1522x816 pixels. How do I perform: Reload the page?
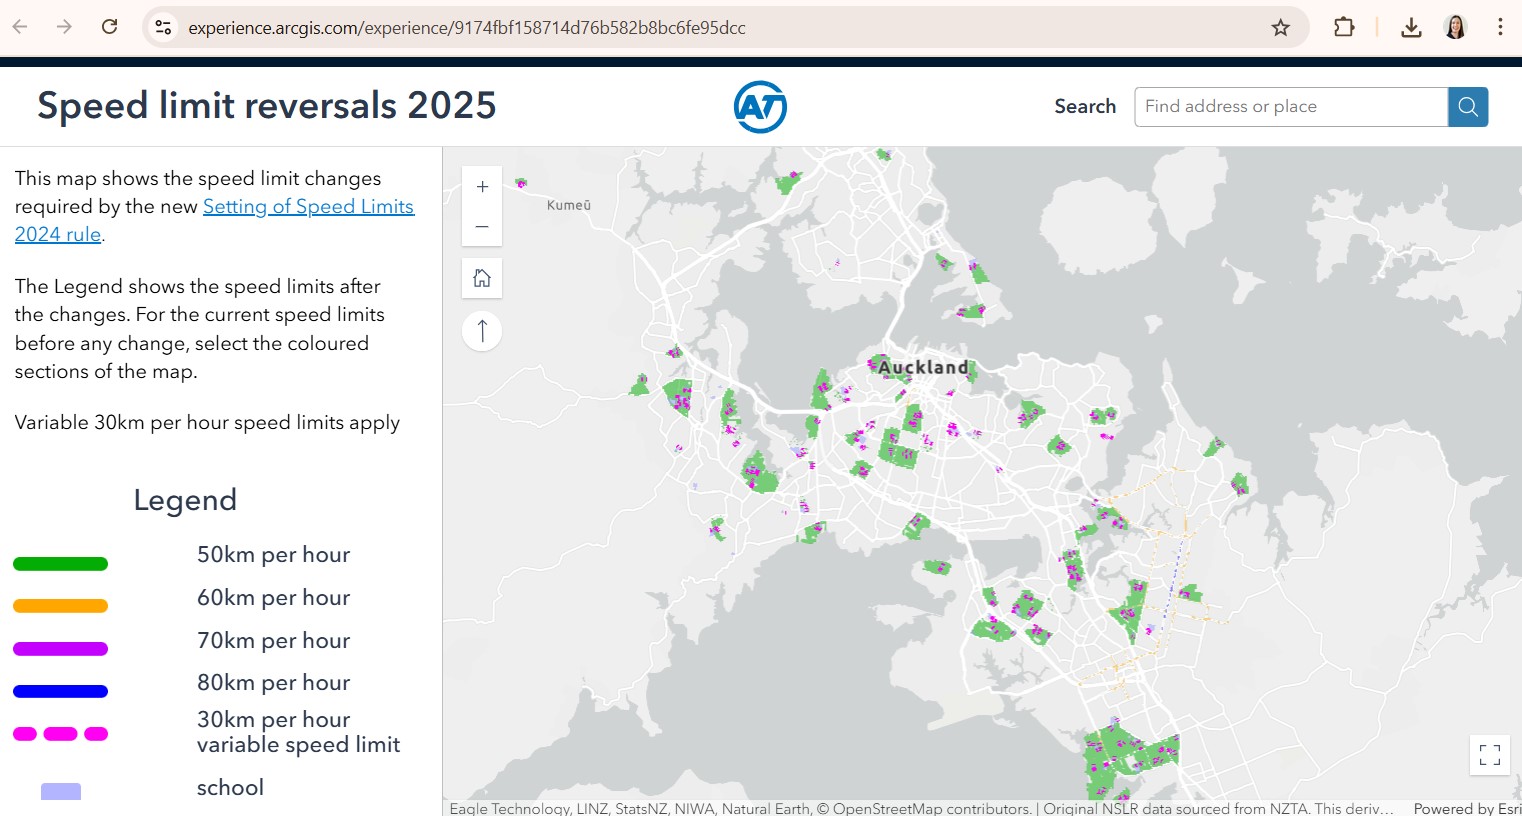tap(110, 27)
